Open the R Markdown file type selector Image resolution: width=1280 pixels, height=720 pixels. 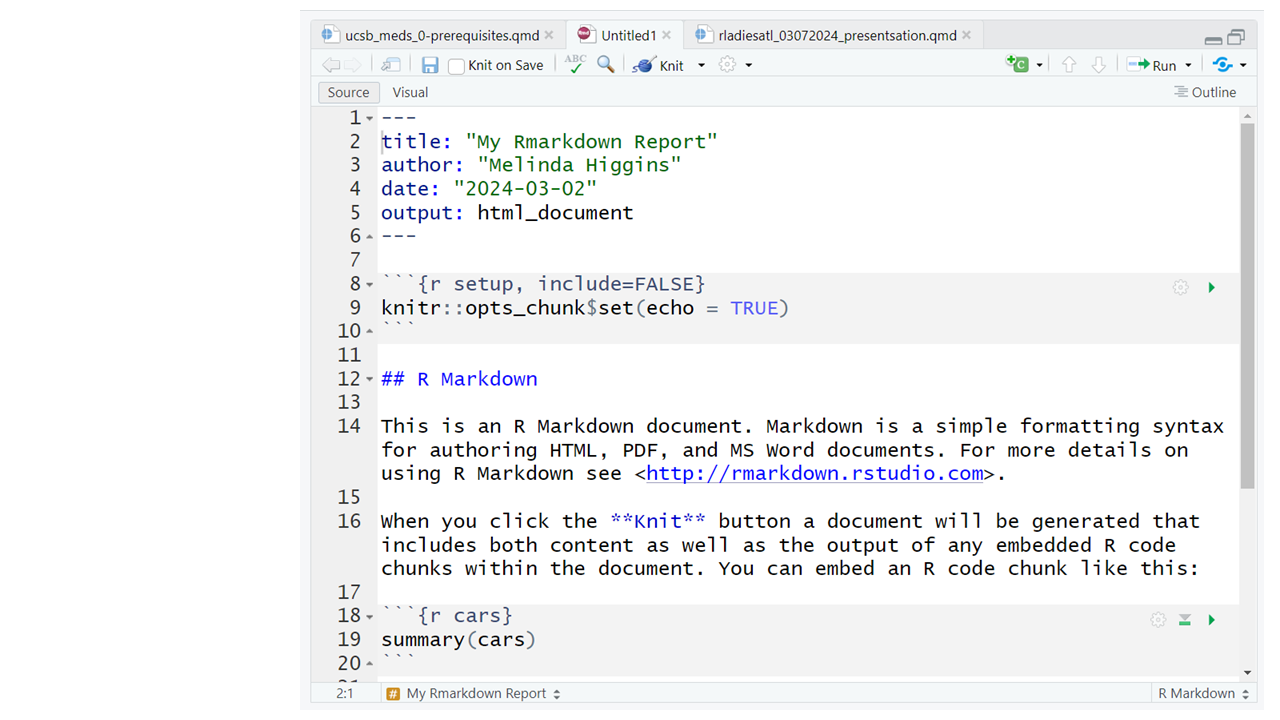click(x=1203, y=693)
